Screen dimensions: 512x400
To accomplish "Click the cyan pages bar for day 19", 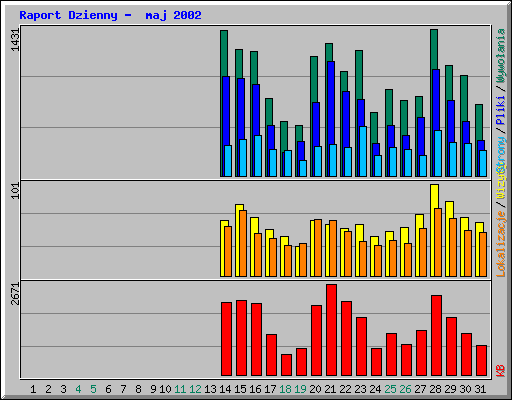I will coord(303,168).
